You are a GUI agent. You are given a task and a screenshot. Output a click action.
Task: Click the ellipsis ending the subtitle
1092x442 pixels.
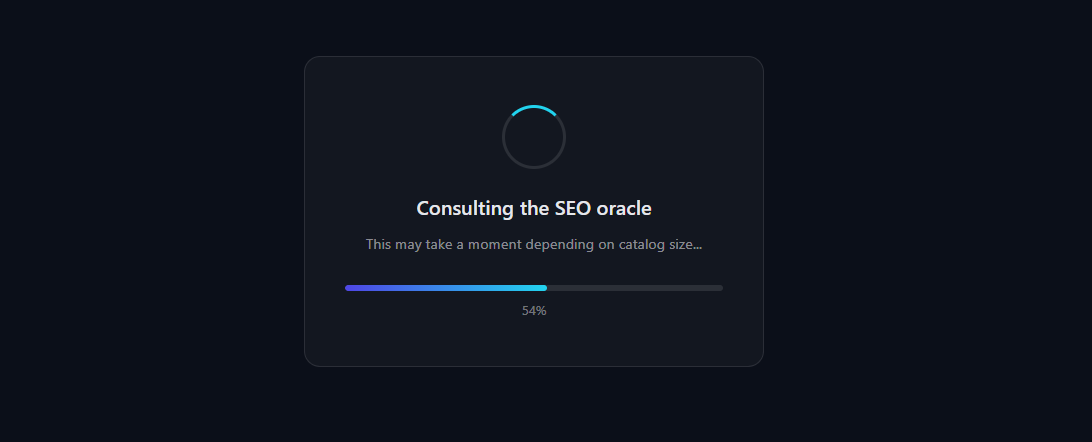pos(697,244)
